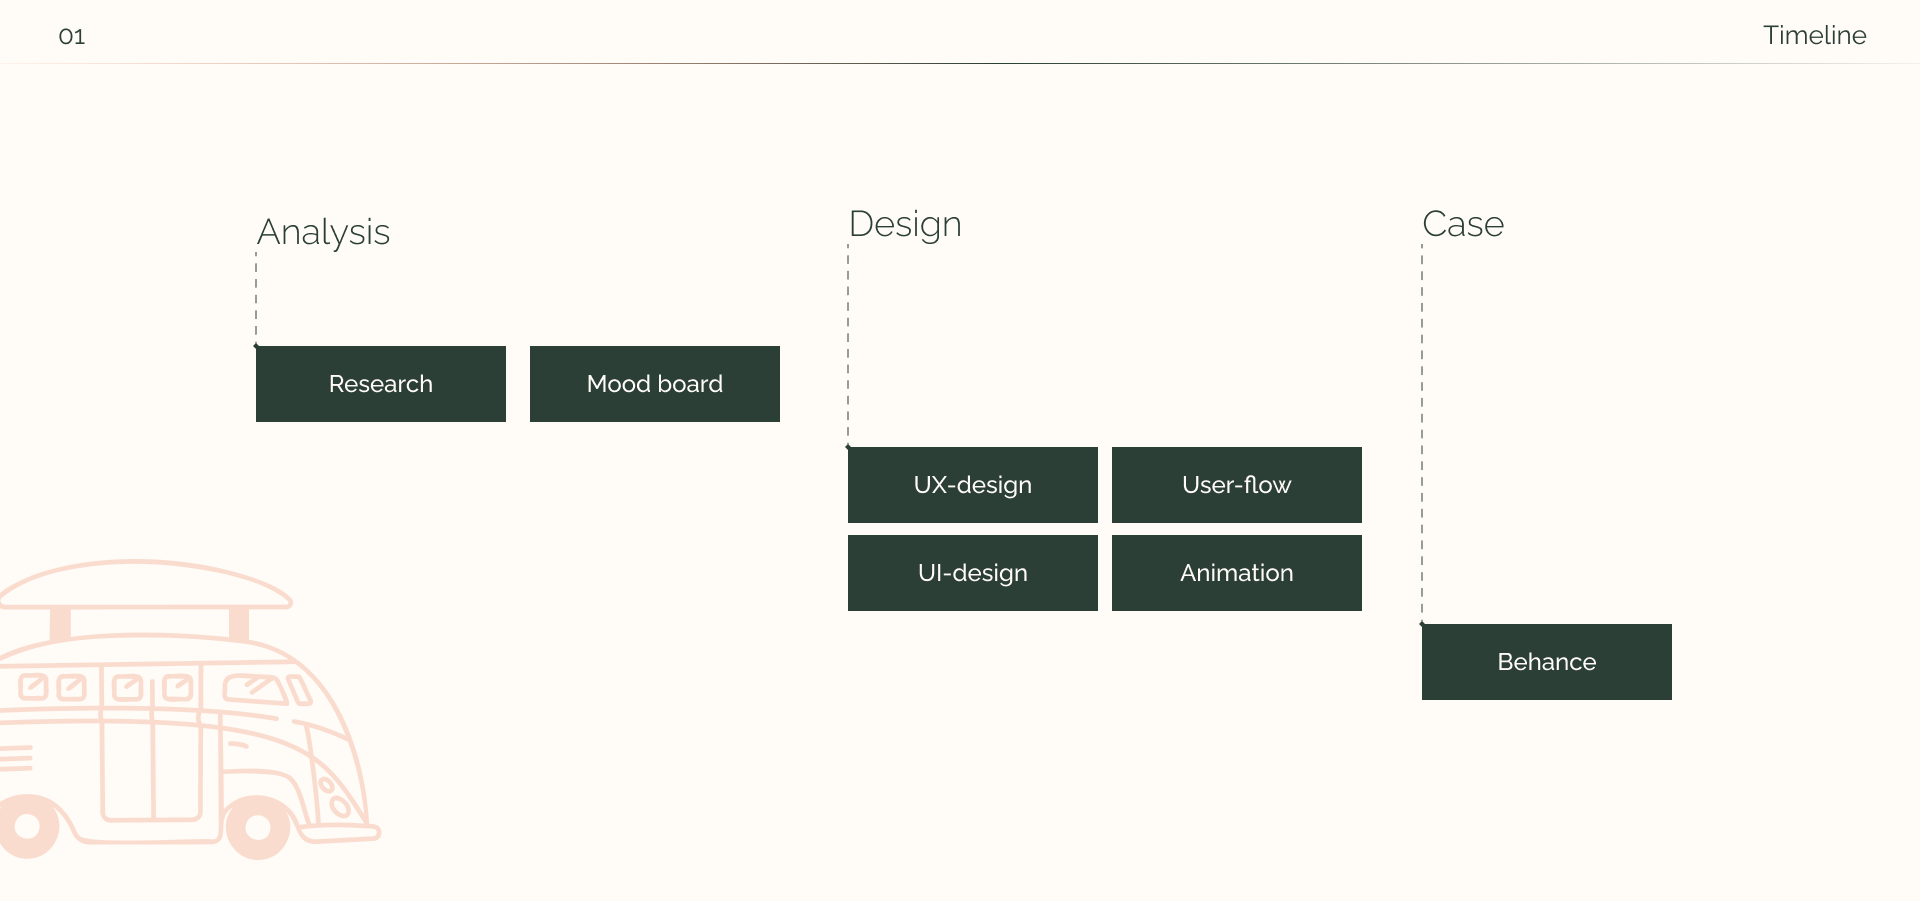Viewport: 1920px width, 901px height.
Task: Click the Case phase heading
Action: pos(1462,224)
